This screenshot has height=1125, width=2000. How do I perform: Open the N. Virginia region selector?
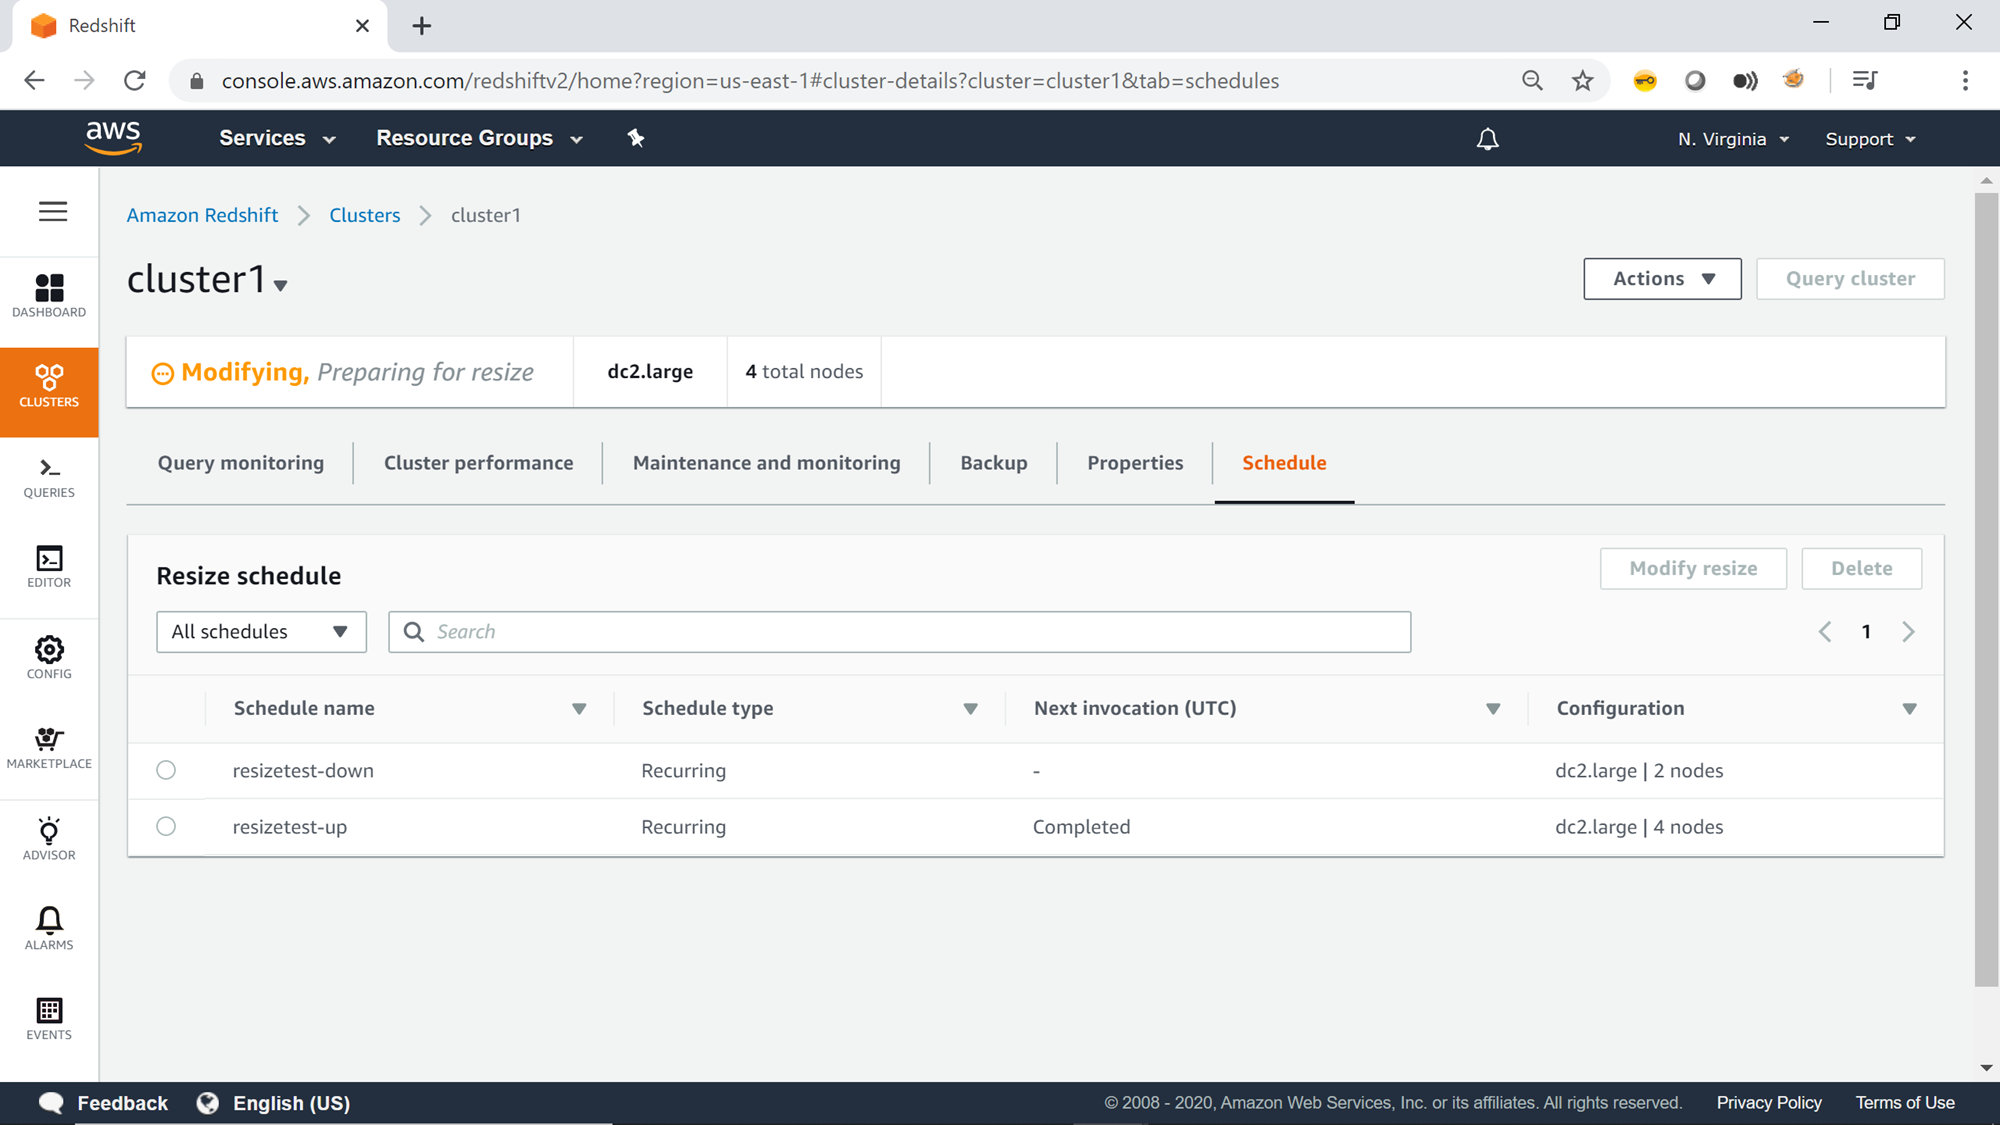(1733, 139)
